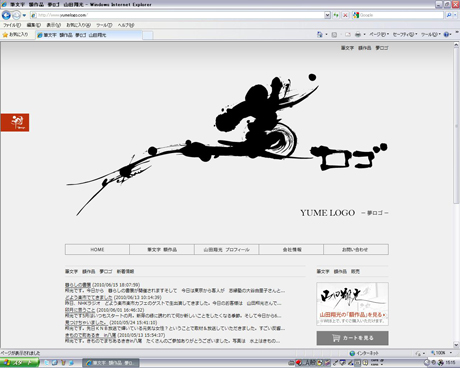Open the news link dated 2010/06/13
This screenshot has width=460, height=368.
click(x=89, y=297)
